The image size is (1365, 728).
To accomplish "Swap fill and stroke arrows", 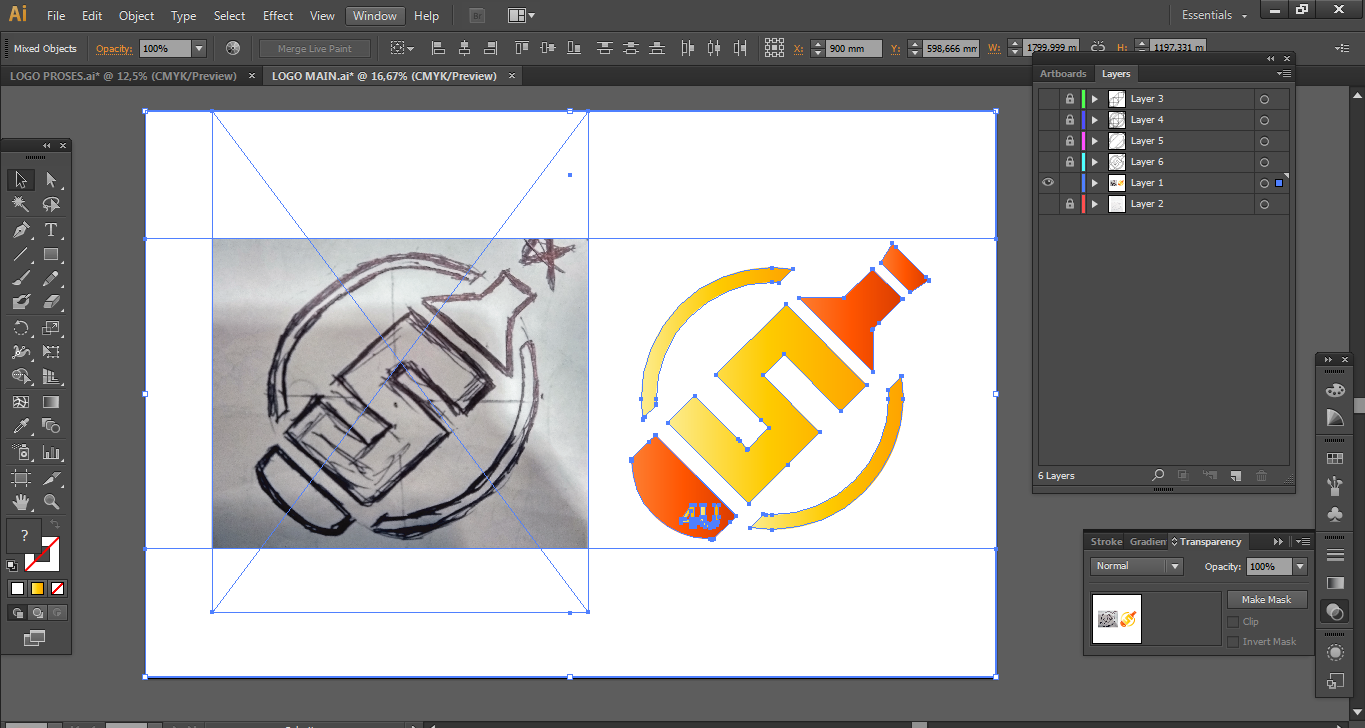I will tap(54, 524).
